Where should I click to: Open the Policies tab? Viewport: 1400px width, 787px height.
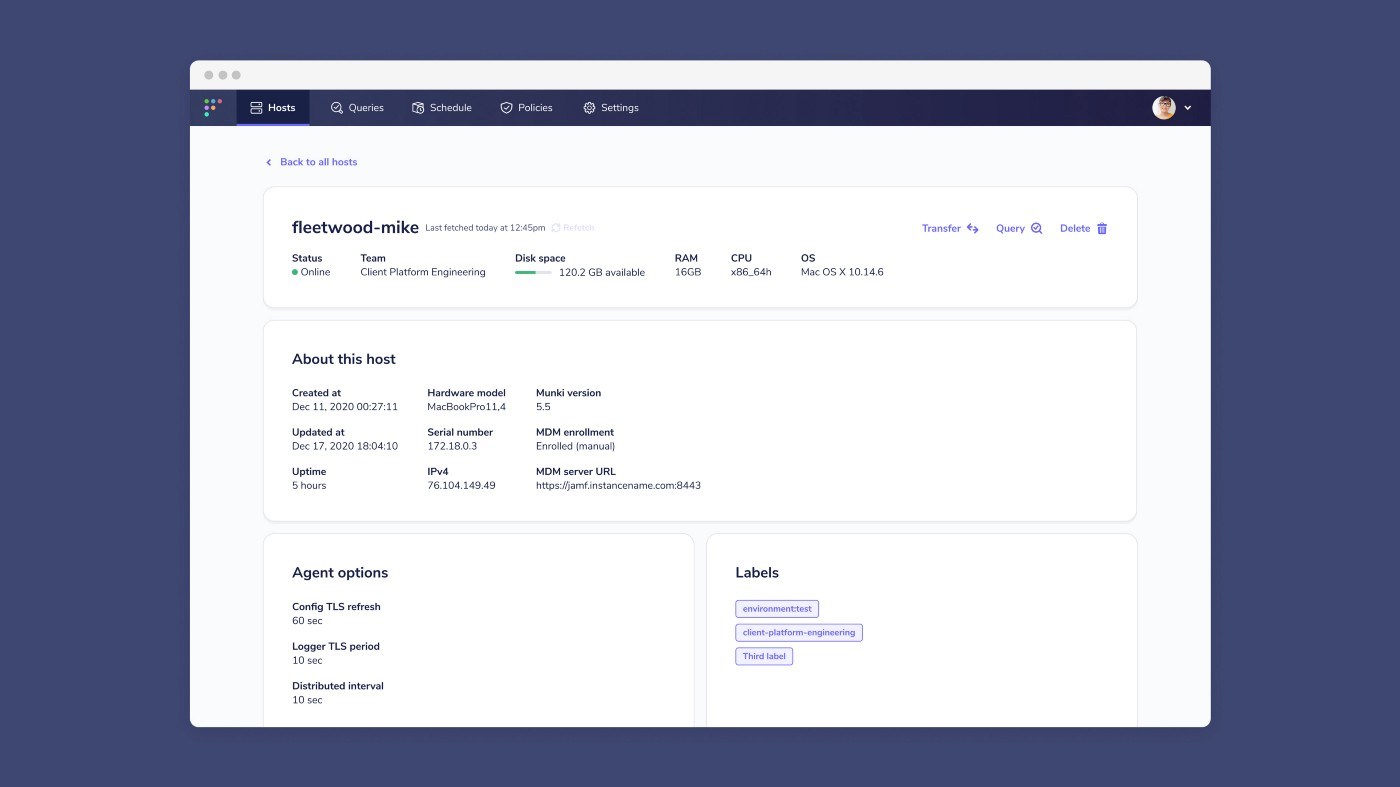(x=527, y=107)
